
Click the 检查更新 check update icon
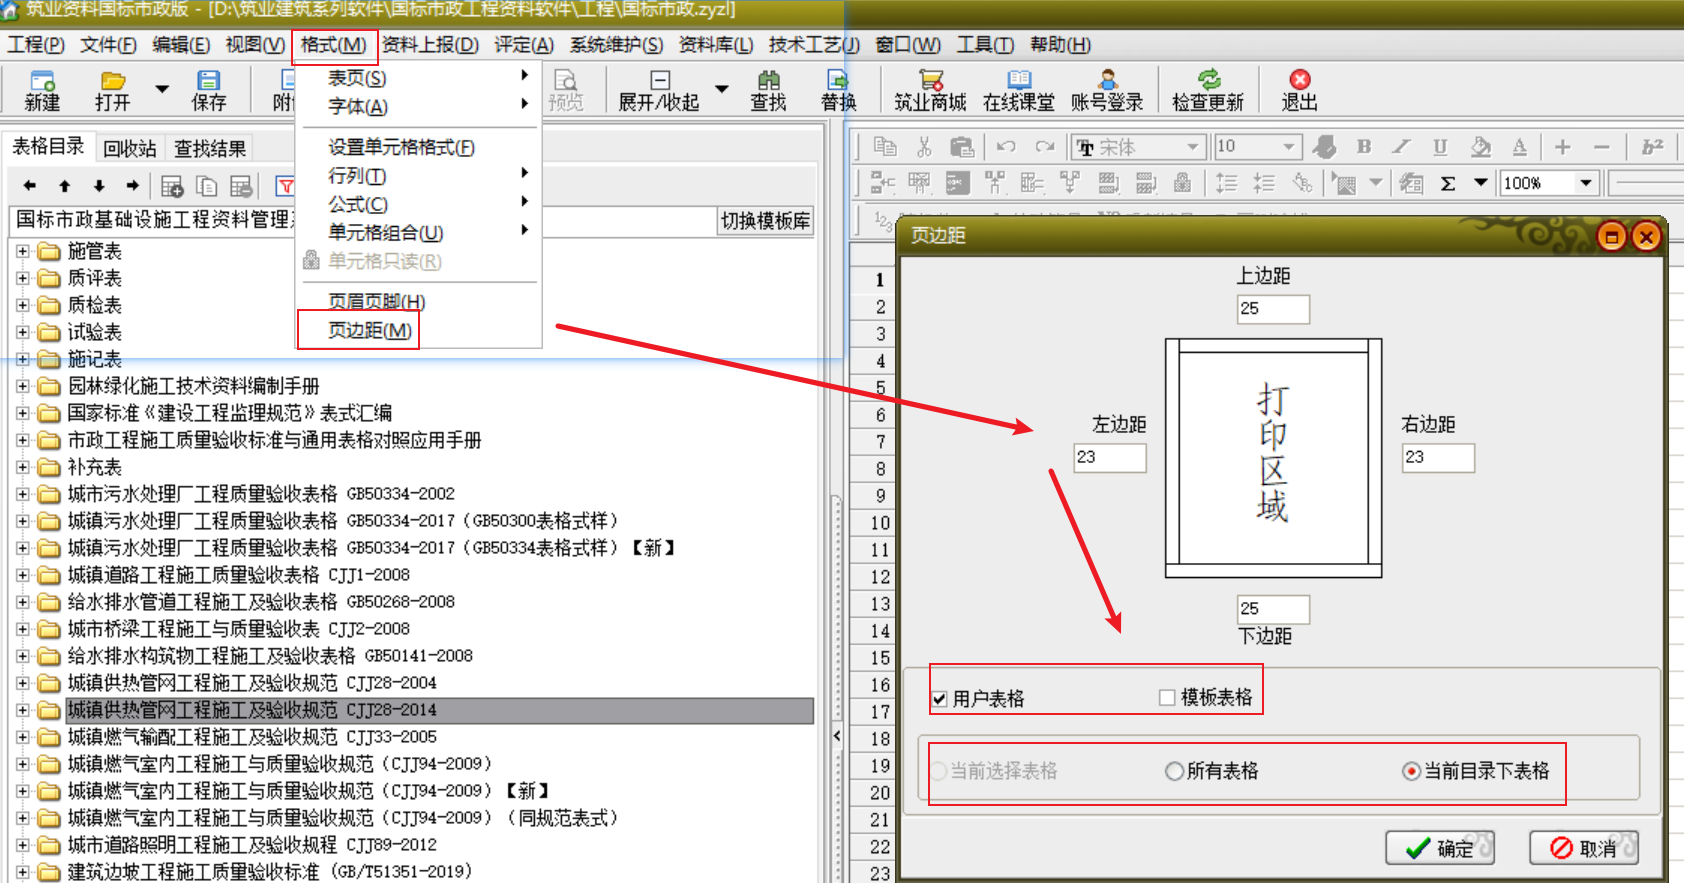1208,80
